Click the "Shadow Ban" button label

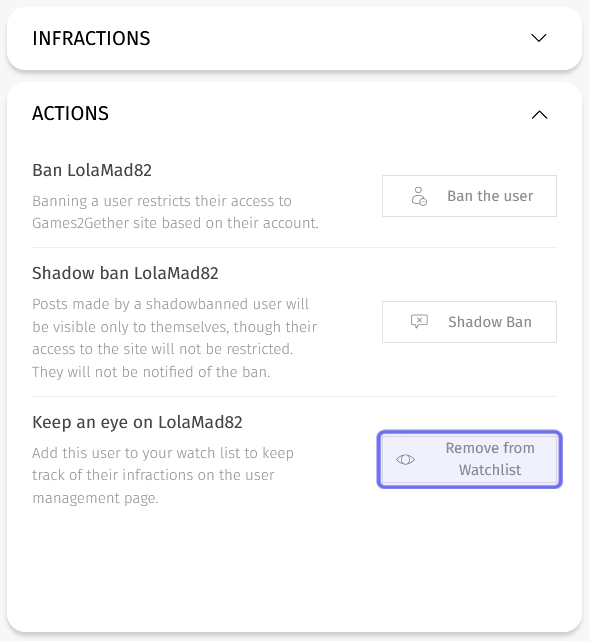[490, 322]
